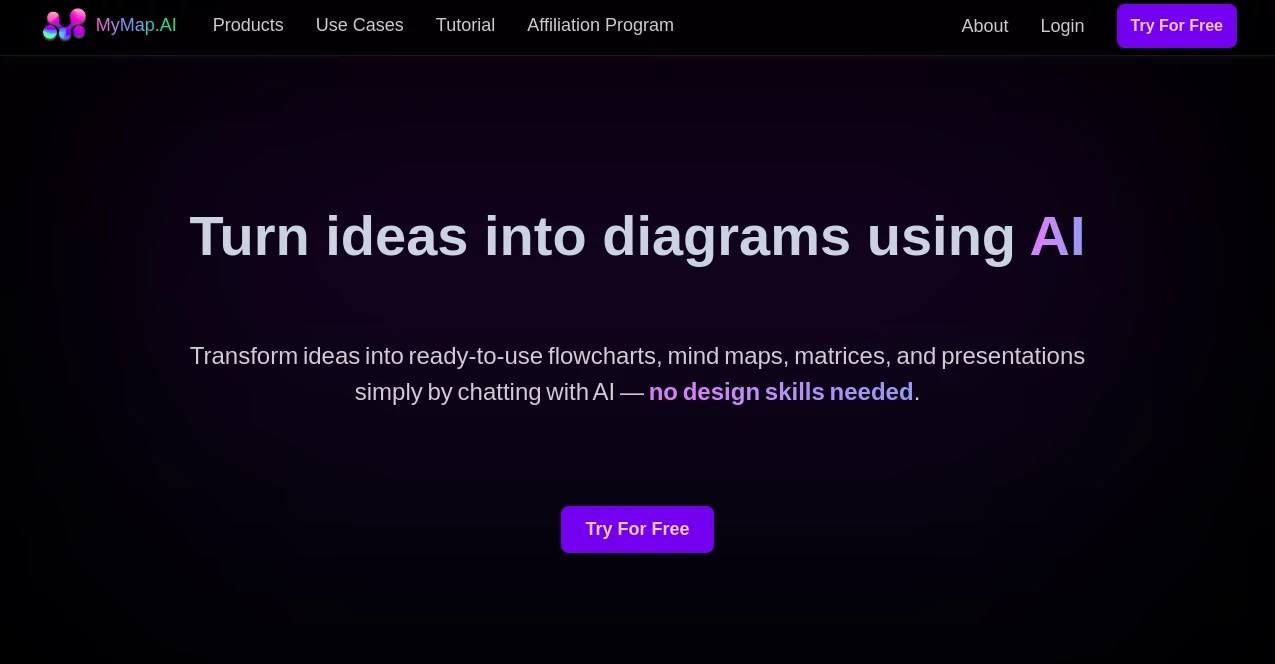Click the MyMap.AI brand name text
1275x664 pixels.
click(x=136, y=25)
